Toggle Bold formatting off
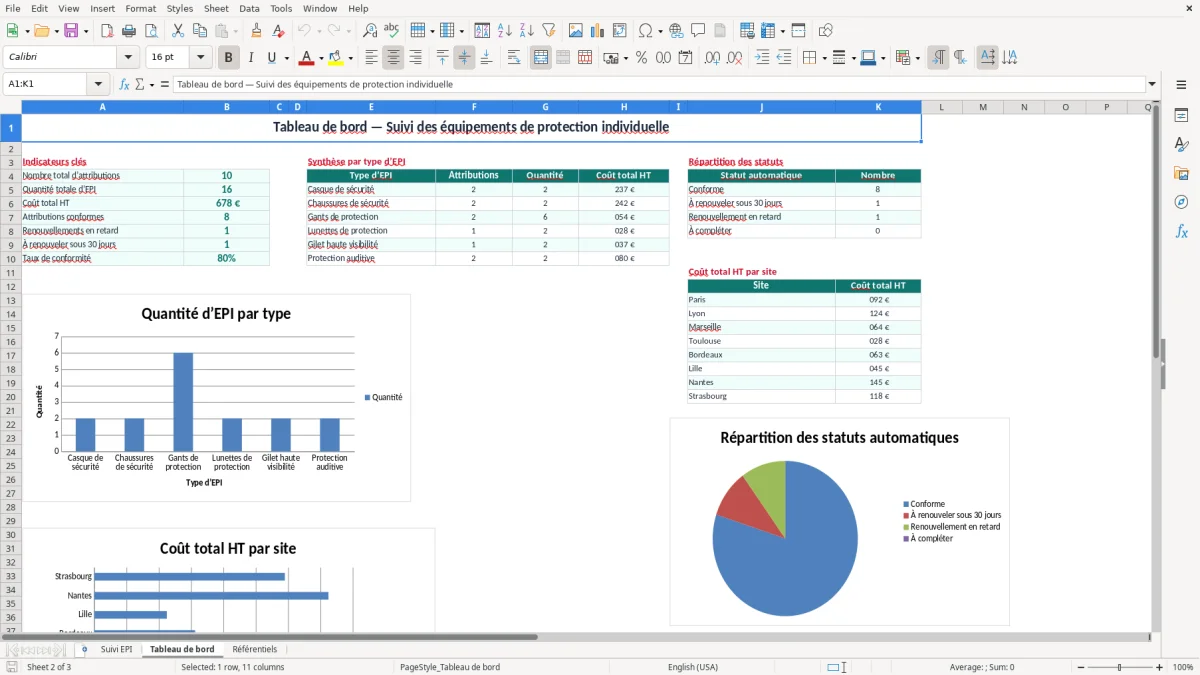Image resolution: width=1200 pixels, height=675 pixels. [229, 58]
